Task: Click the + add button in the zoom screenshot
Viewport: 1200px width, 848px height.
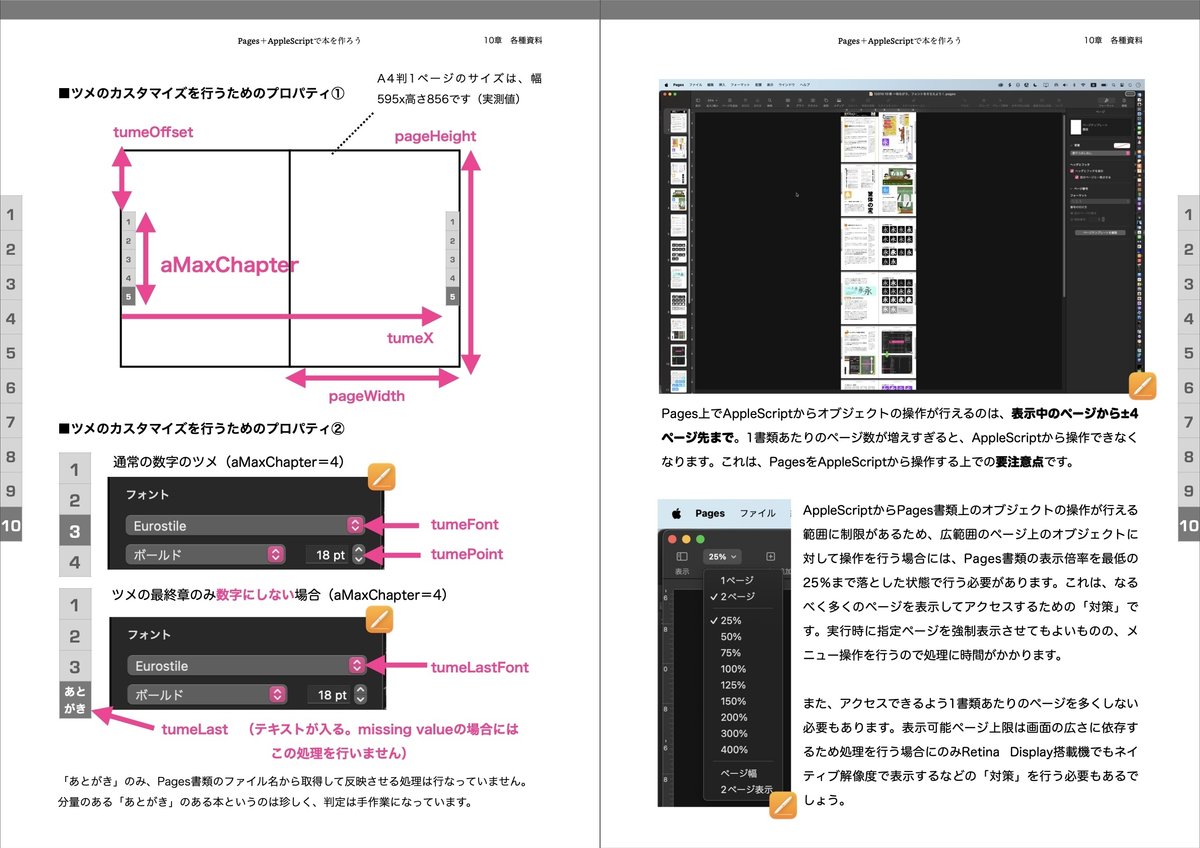Action: (770, 556)
